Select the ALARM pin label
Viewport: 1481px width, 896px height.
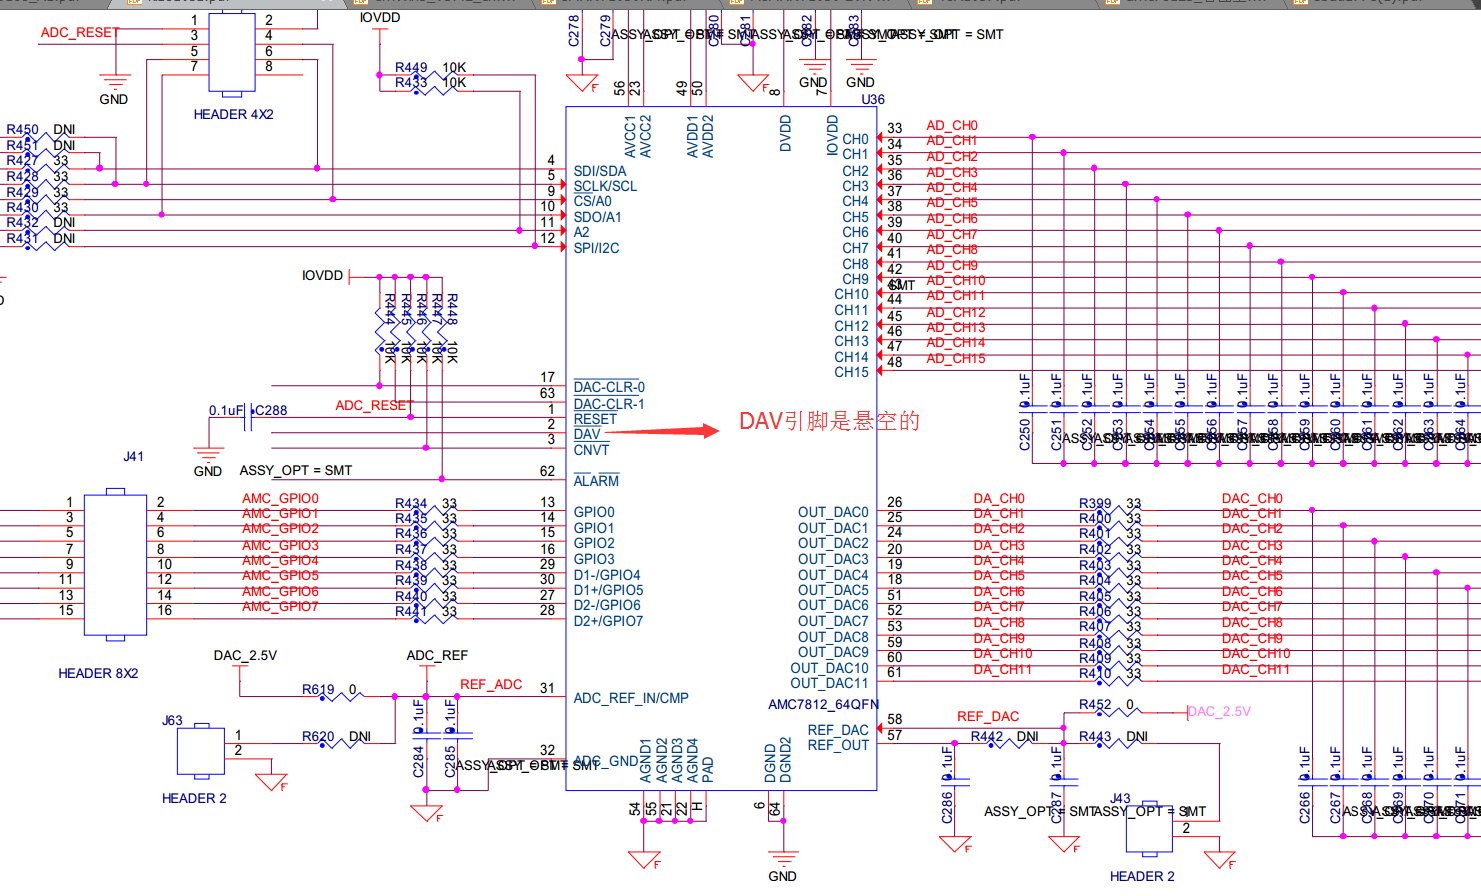tap(596, 482)
